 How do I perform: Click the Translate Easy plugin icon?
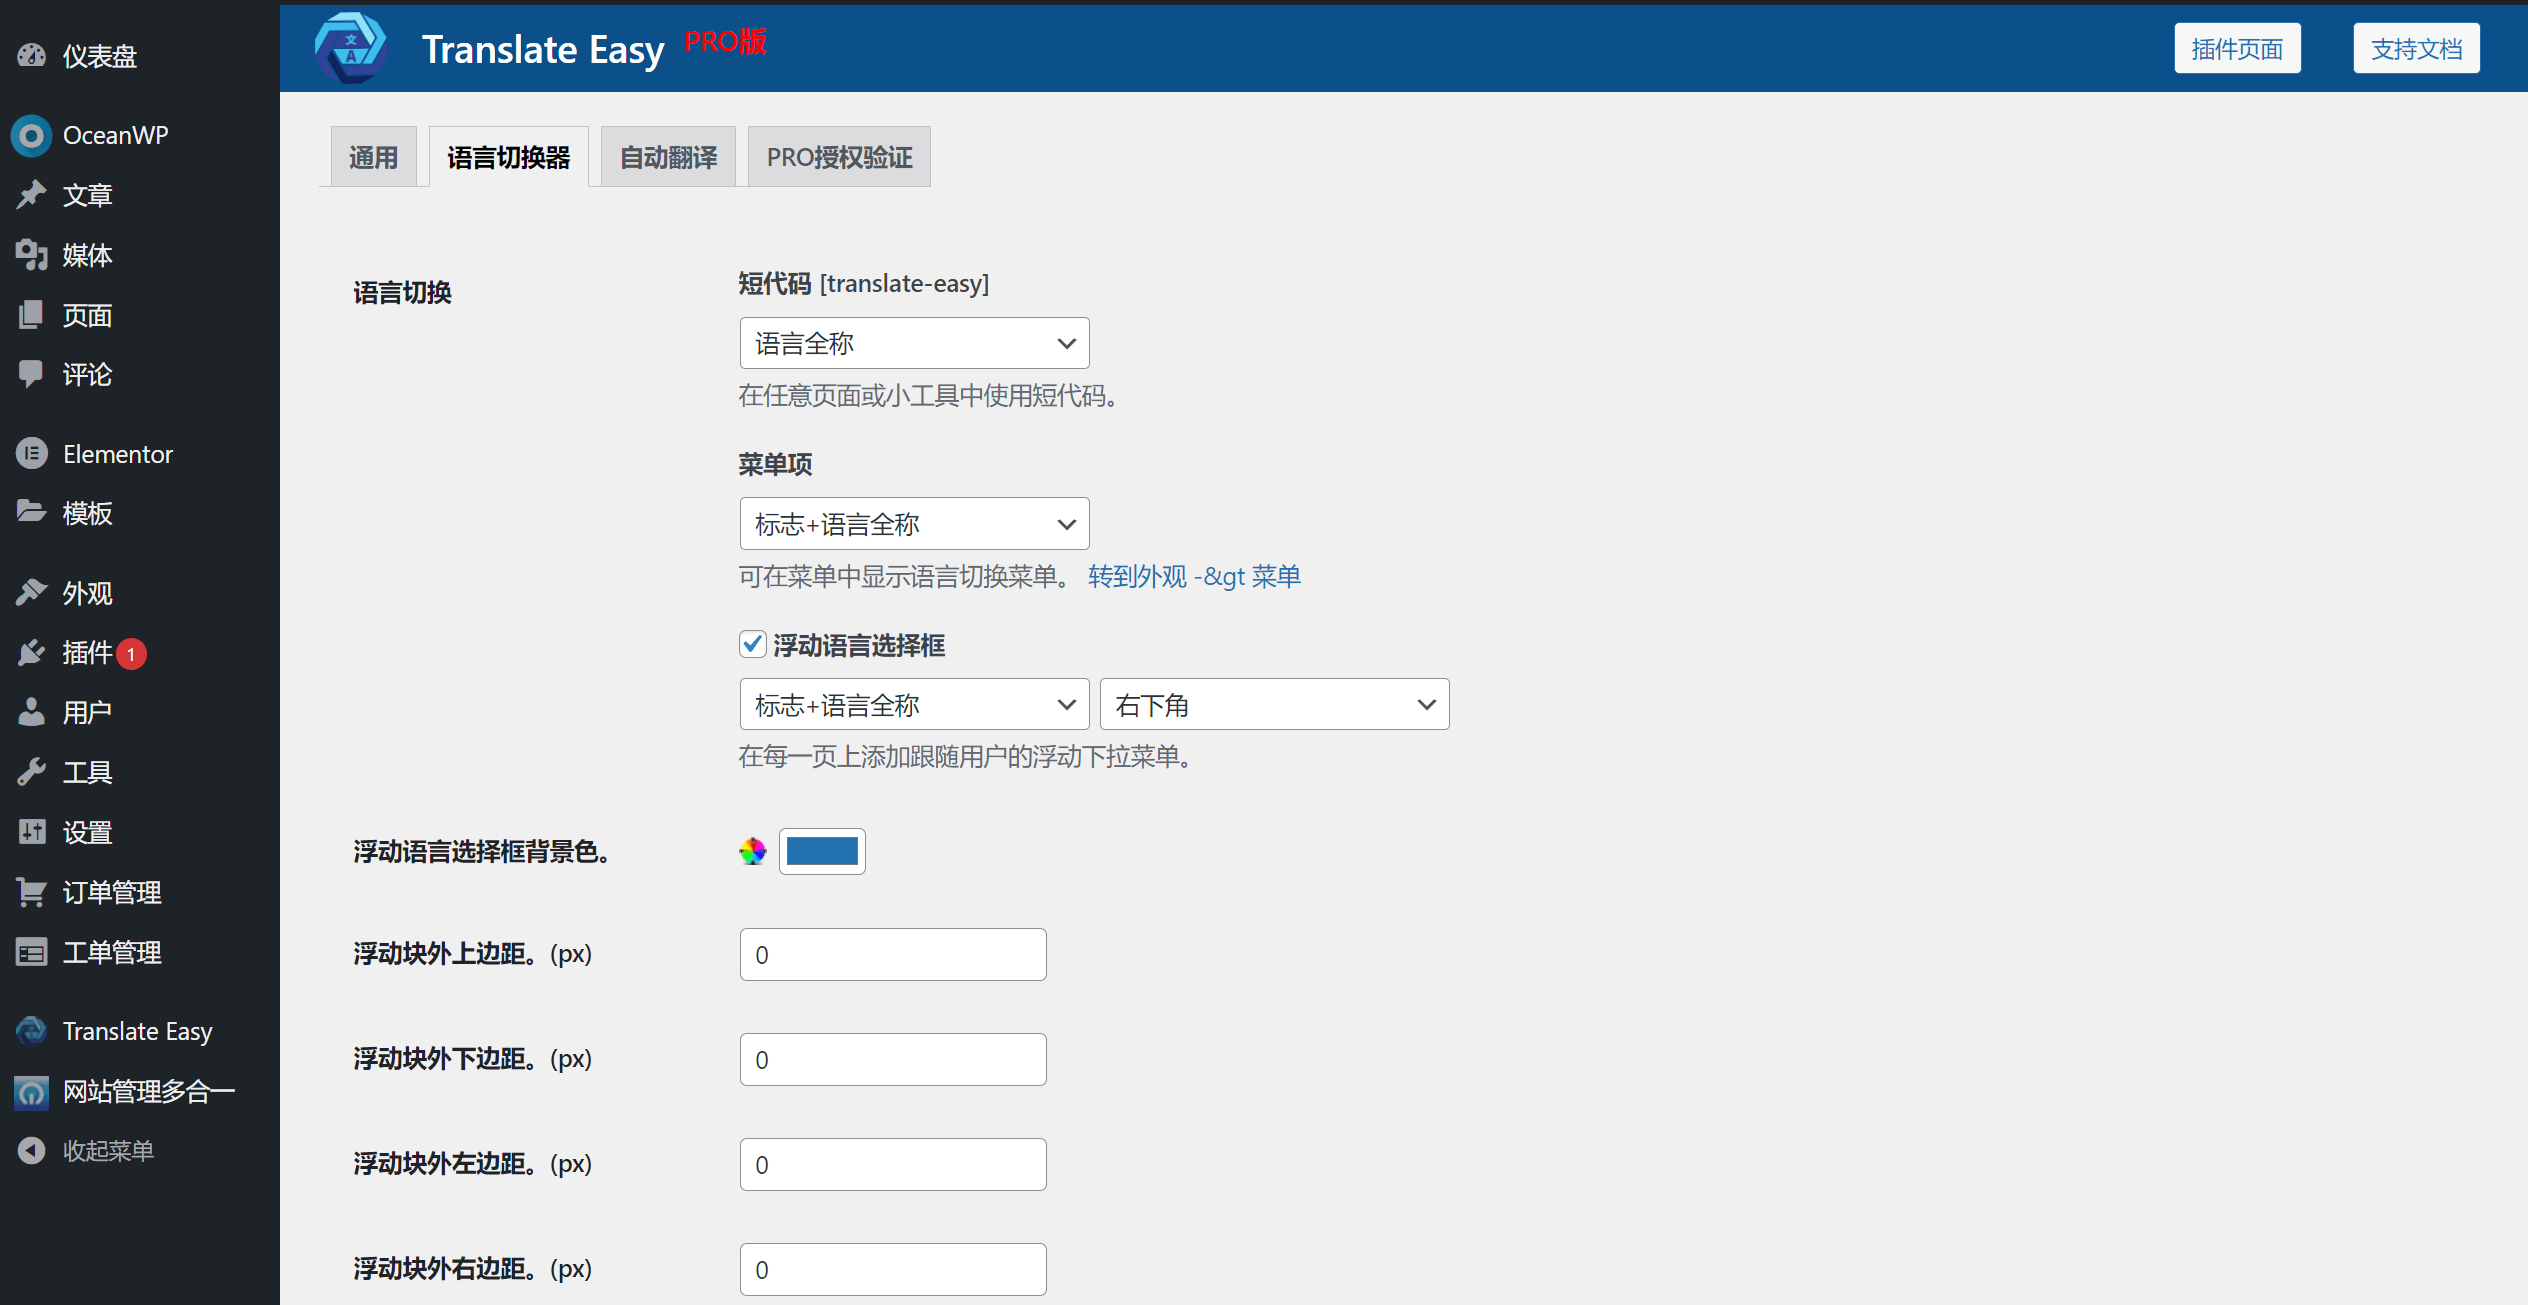click(33, 1030)
